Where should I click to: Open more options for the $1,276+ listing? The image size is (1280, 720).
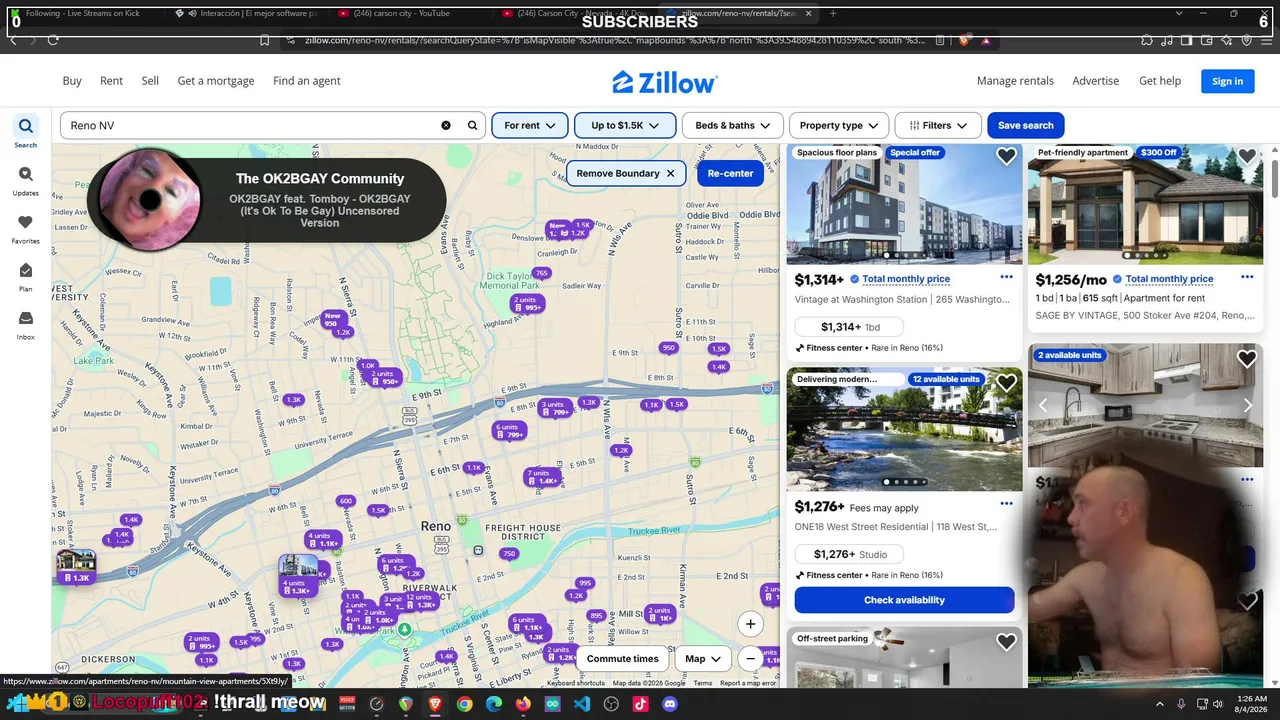click(1006, 503)
